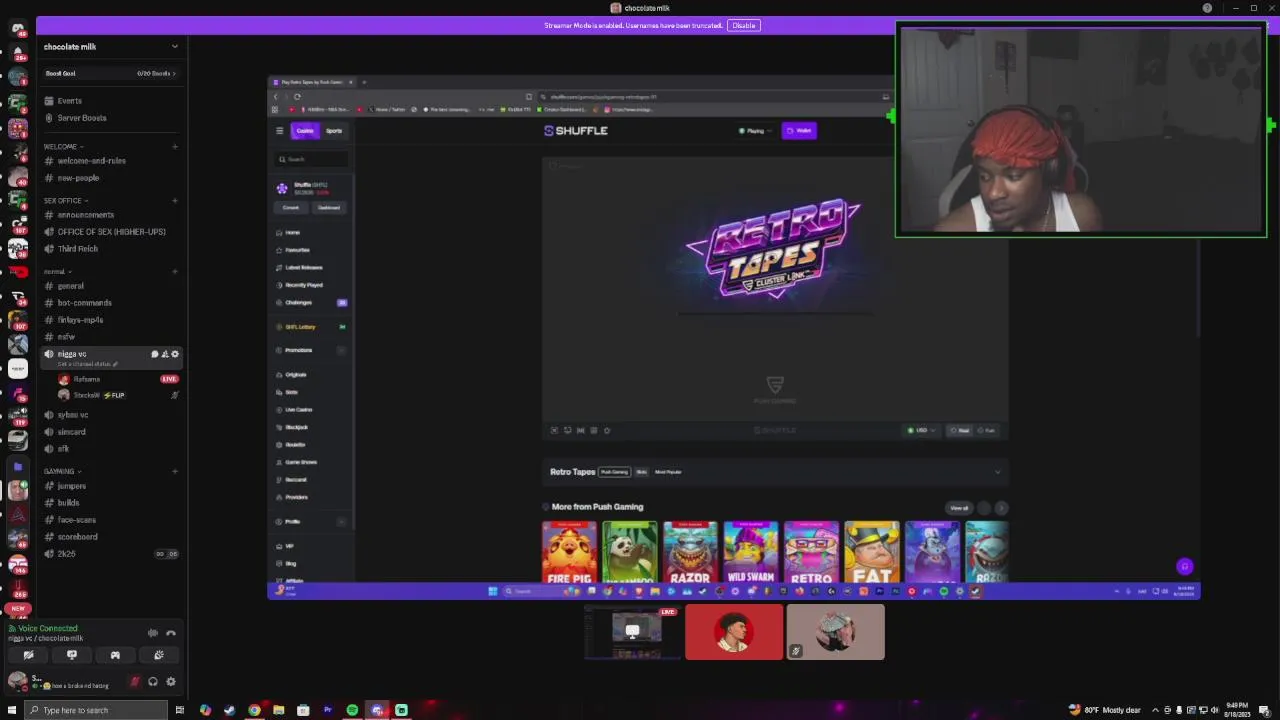Screen dimensions: 1280x720
Task: Click the fullscreen icon below the game
Action: point(554,430)
